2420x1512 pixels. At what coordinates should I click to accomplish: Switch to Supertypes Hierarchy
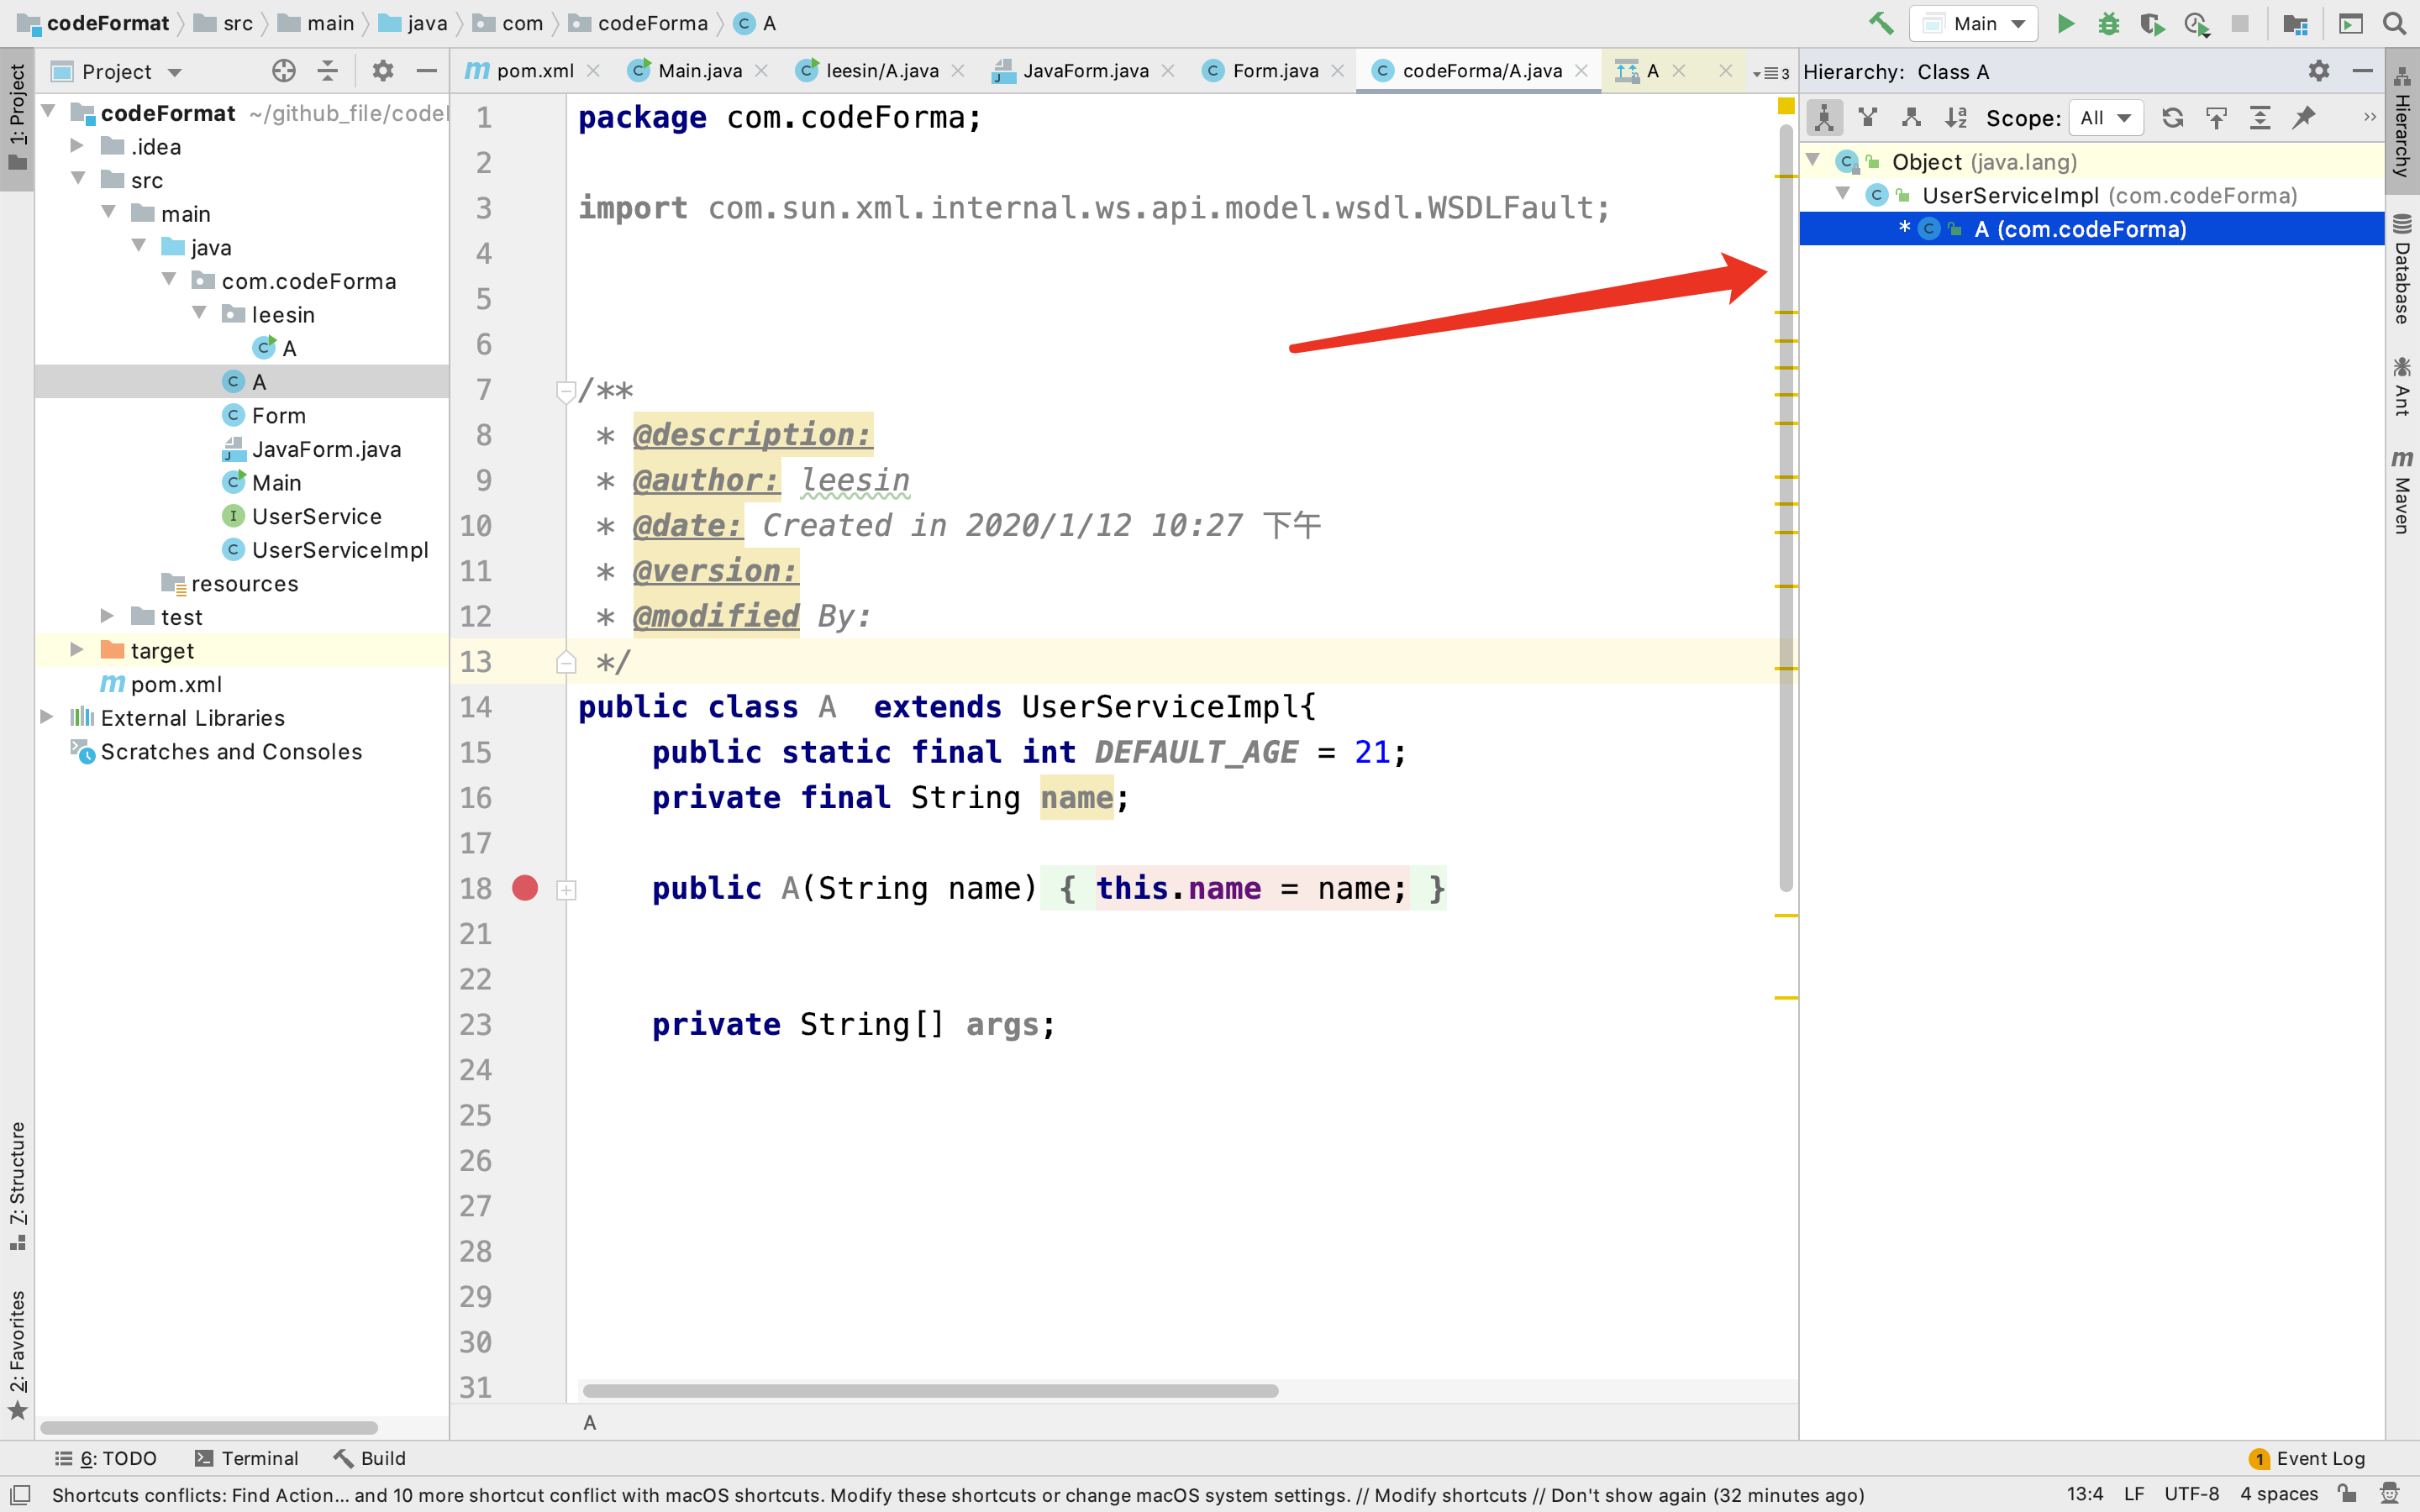pyautogui.click(x=1868, y=118)
